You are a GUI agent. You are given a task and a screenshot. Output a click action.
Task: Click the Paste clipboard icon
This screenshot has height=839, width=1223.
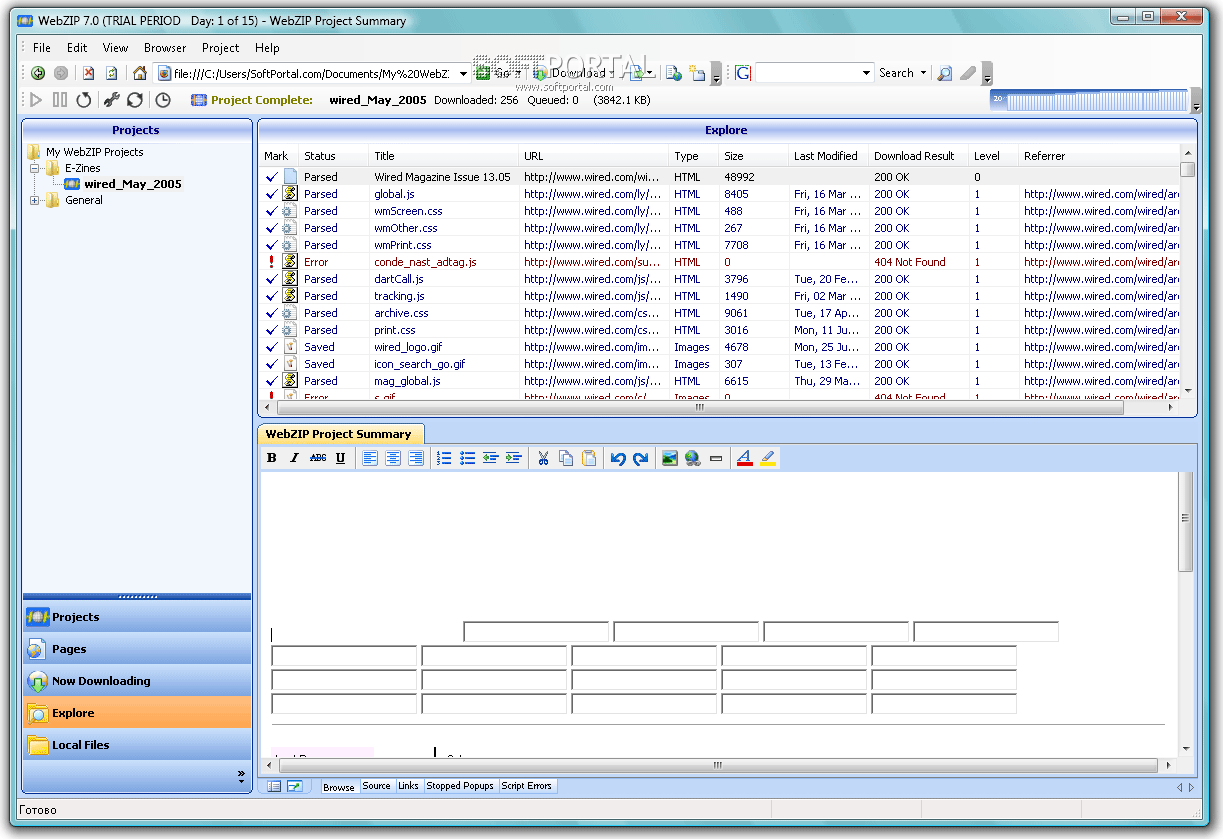589,458
